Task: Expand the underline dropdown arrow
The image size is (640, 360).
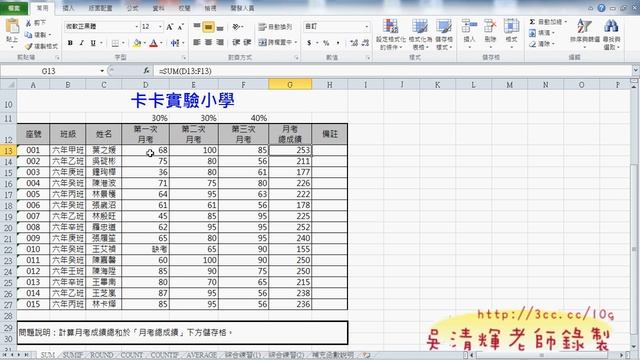Action: click(101, 43)
